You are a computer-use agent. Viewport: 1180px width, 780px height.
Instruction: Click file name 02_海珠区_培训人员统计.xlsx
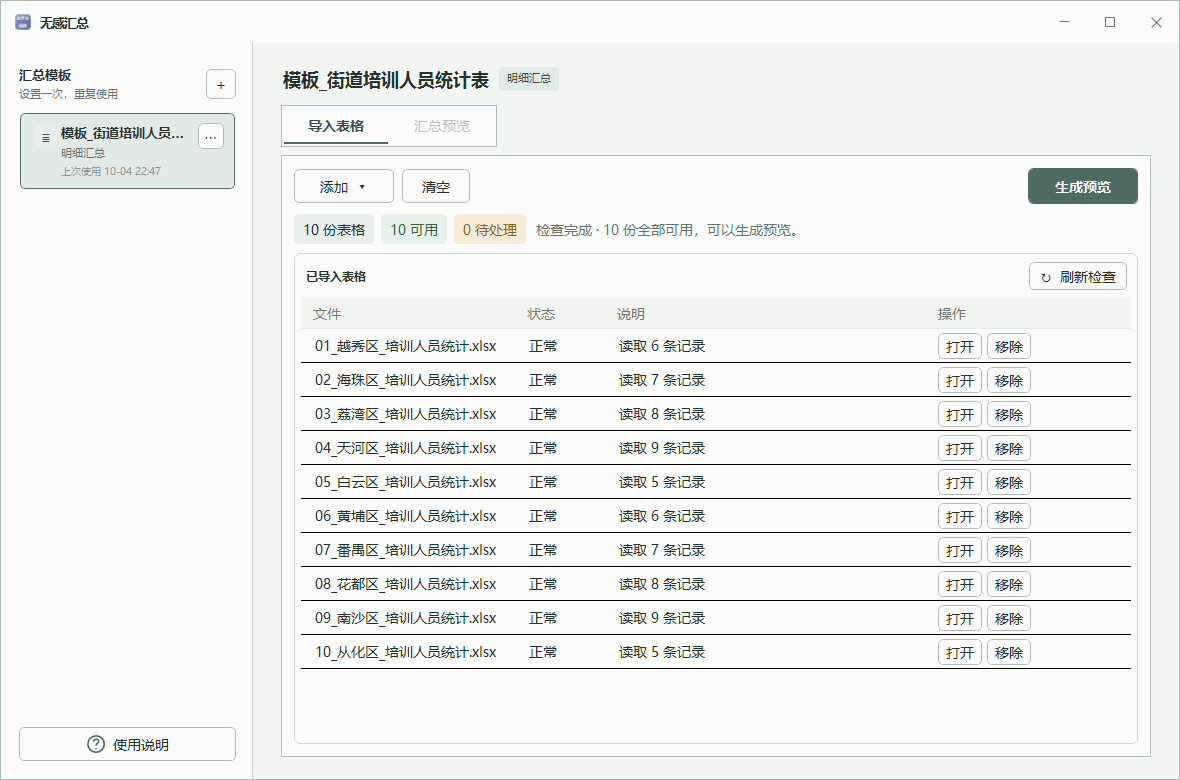406,380
